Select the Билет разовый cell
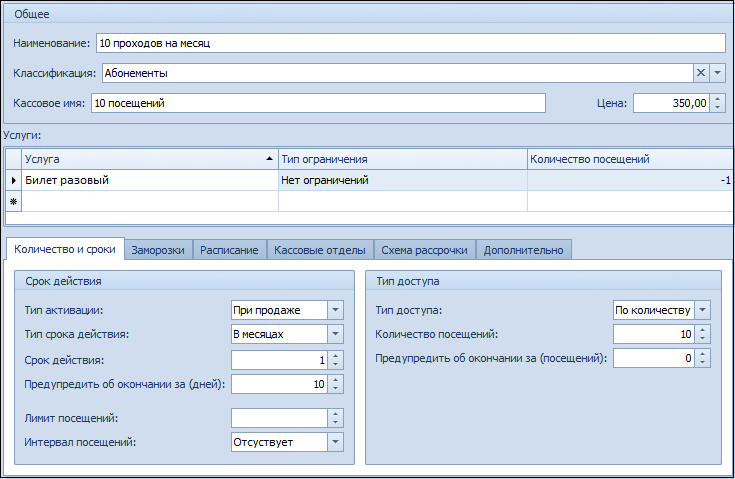Screen dimensions: 735x479 [150, 180]
